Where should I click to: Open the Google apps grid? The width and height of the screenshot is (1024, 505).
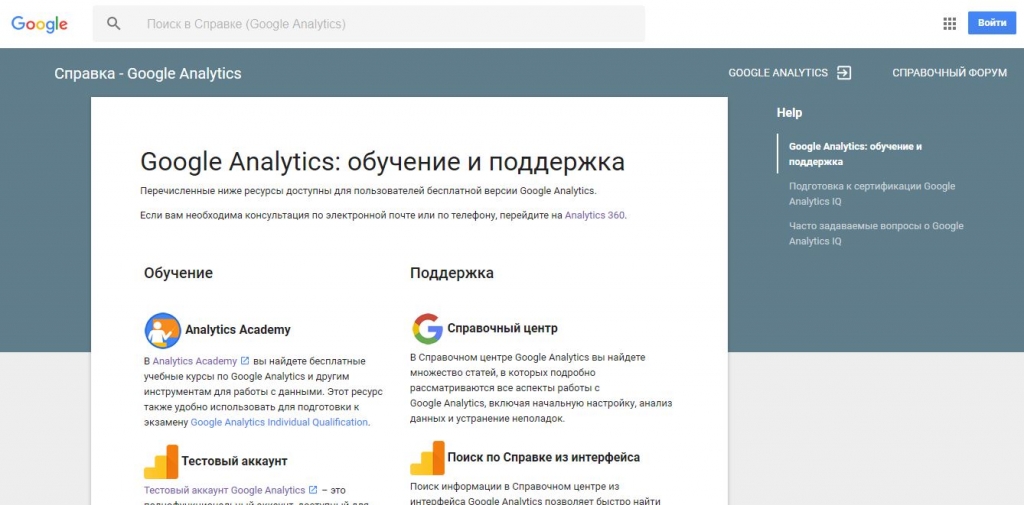tap(950, 24)
